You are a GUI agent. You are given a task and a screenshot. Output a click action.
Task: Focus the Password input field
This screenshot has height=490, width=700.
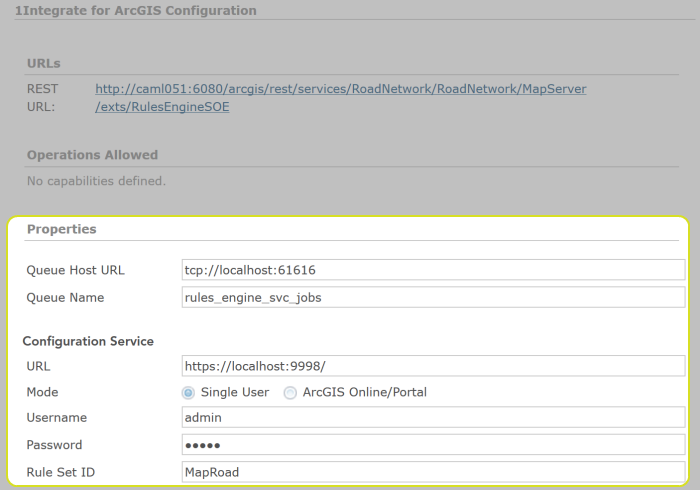(433, 445)
